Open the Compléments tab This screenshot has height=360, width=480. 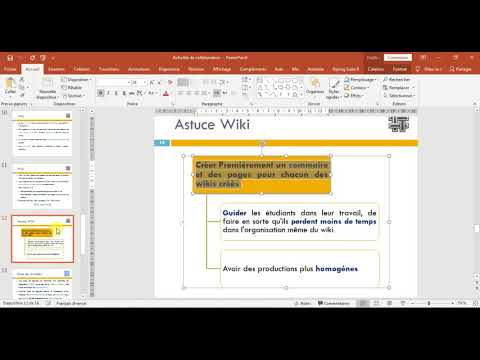tap(253, 69)
